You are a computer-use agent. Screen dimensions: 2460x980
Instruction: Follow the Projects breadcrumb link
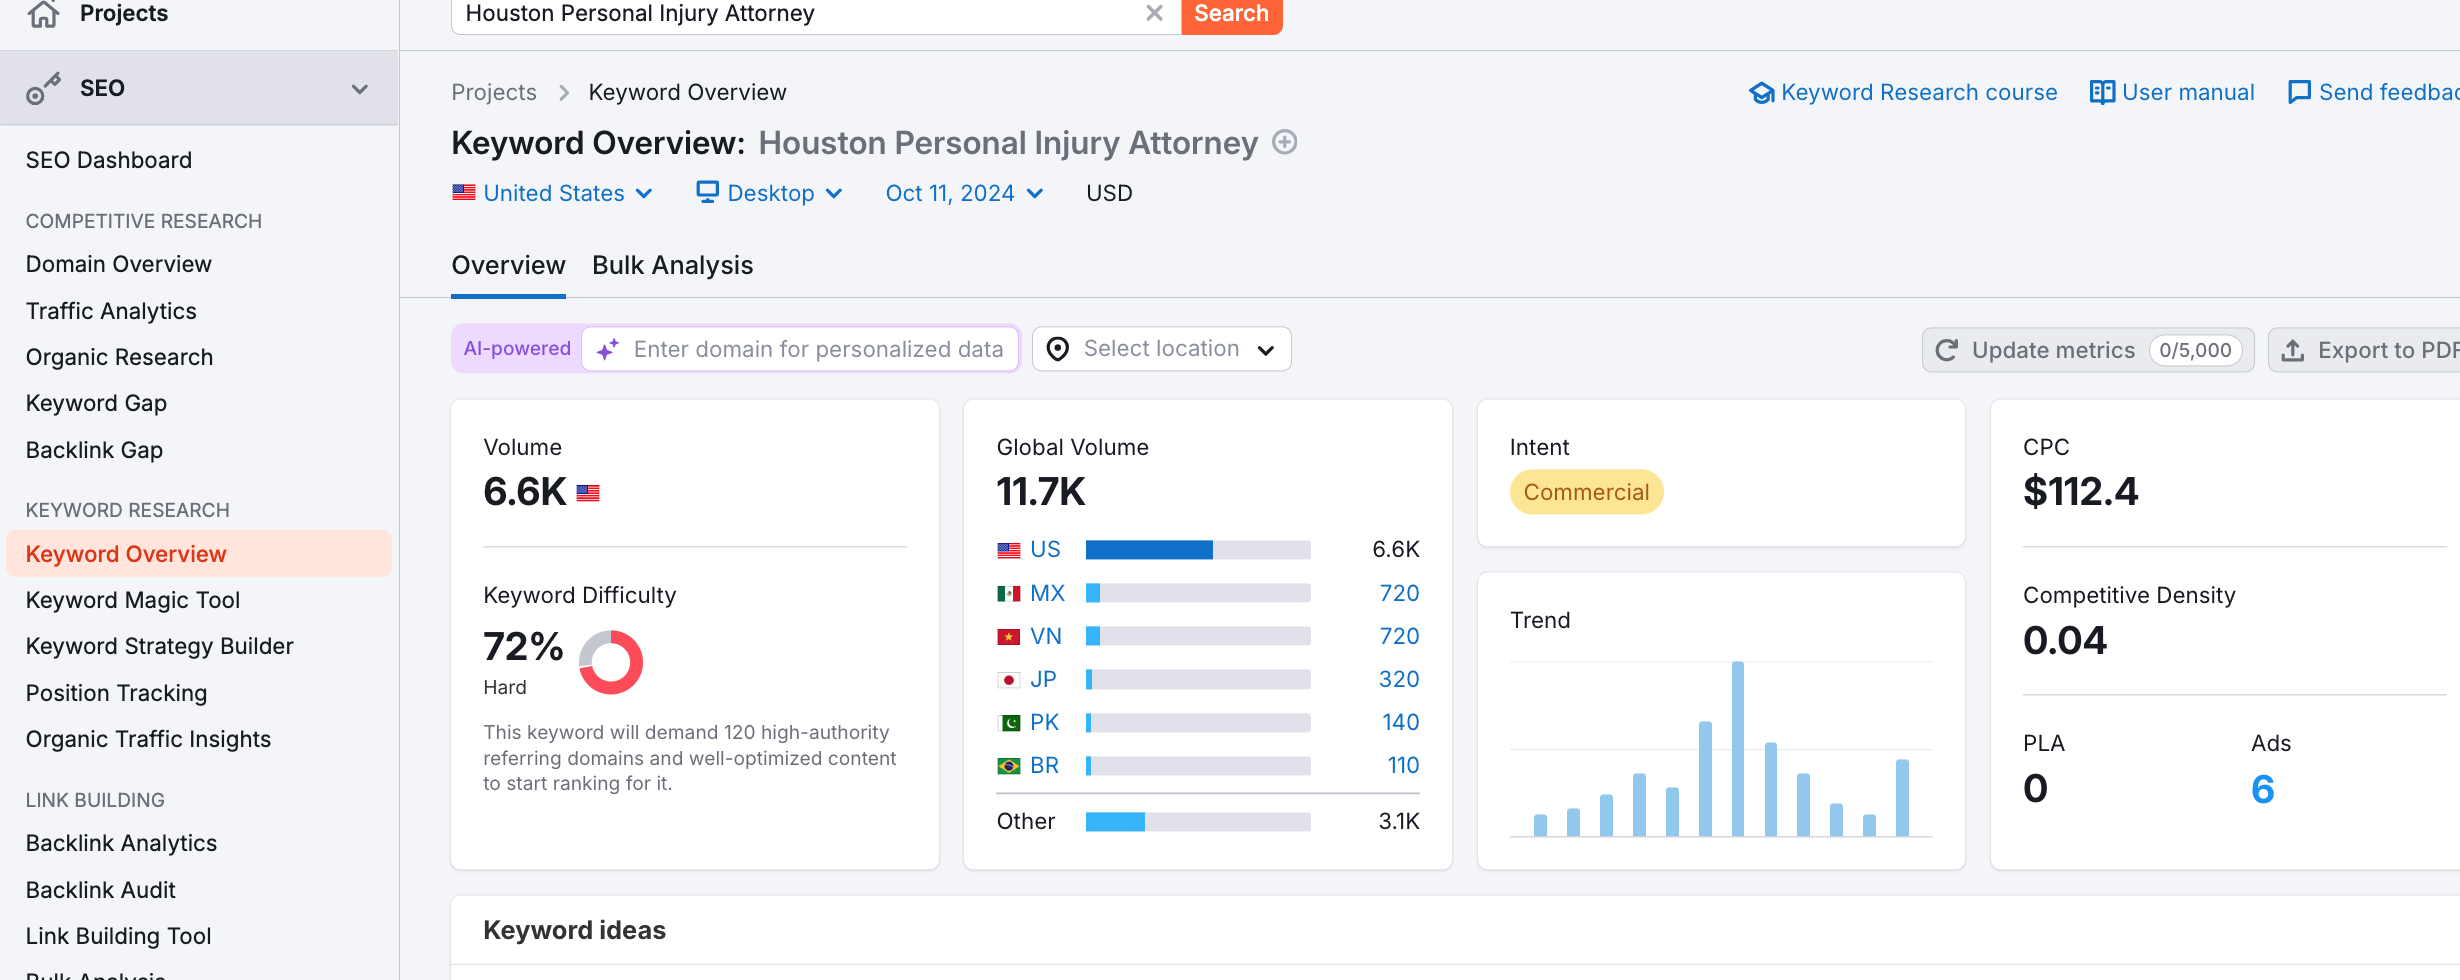[x=494, y=91]
